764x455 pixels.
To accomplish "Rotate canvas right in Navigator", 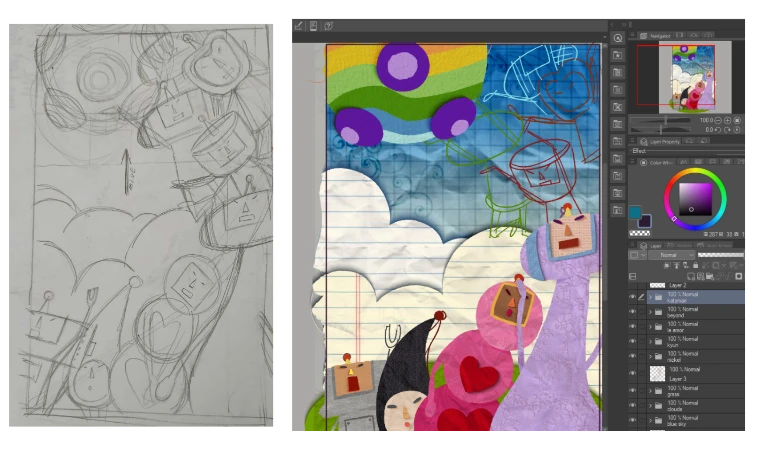I will tap(727, 130).
